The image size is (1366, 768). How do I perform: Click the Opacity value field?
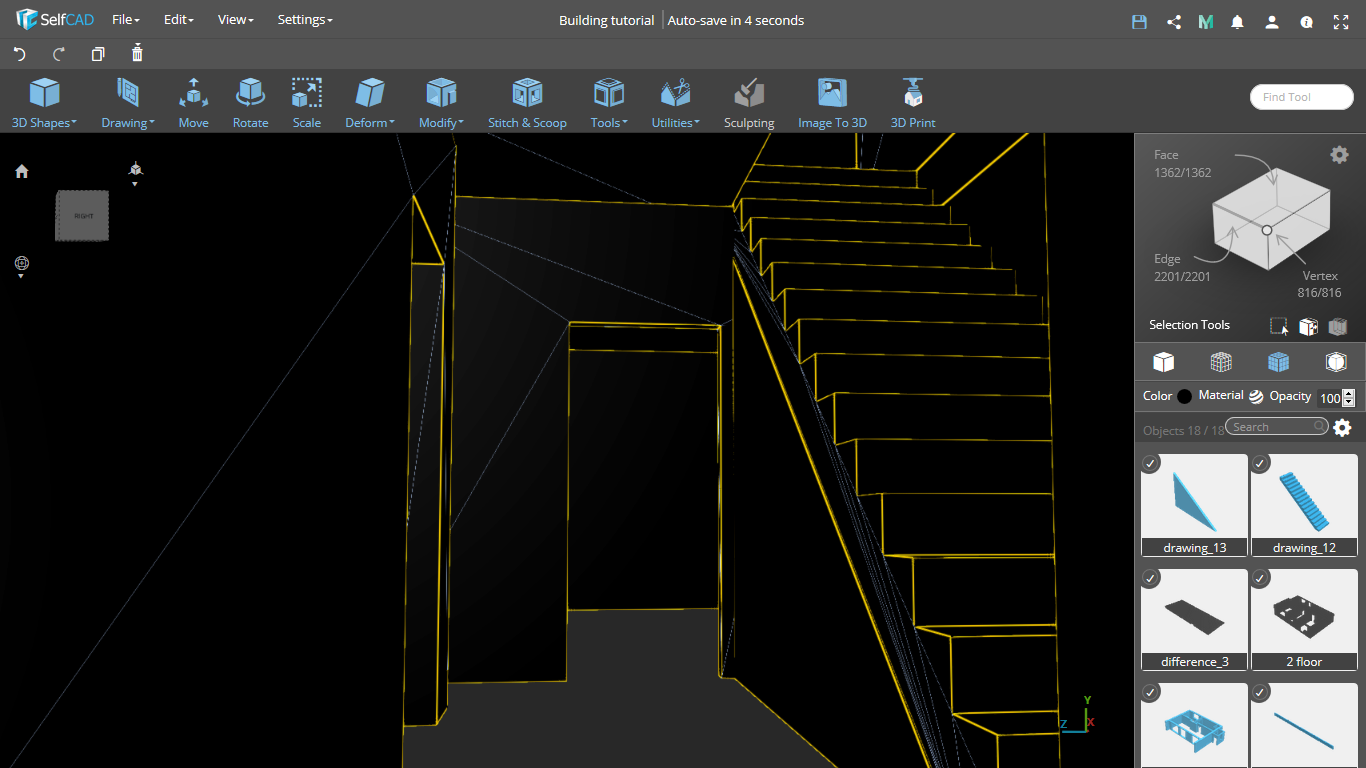click(1329, 398)
